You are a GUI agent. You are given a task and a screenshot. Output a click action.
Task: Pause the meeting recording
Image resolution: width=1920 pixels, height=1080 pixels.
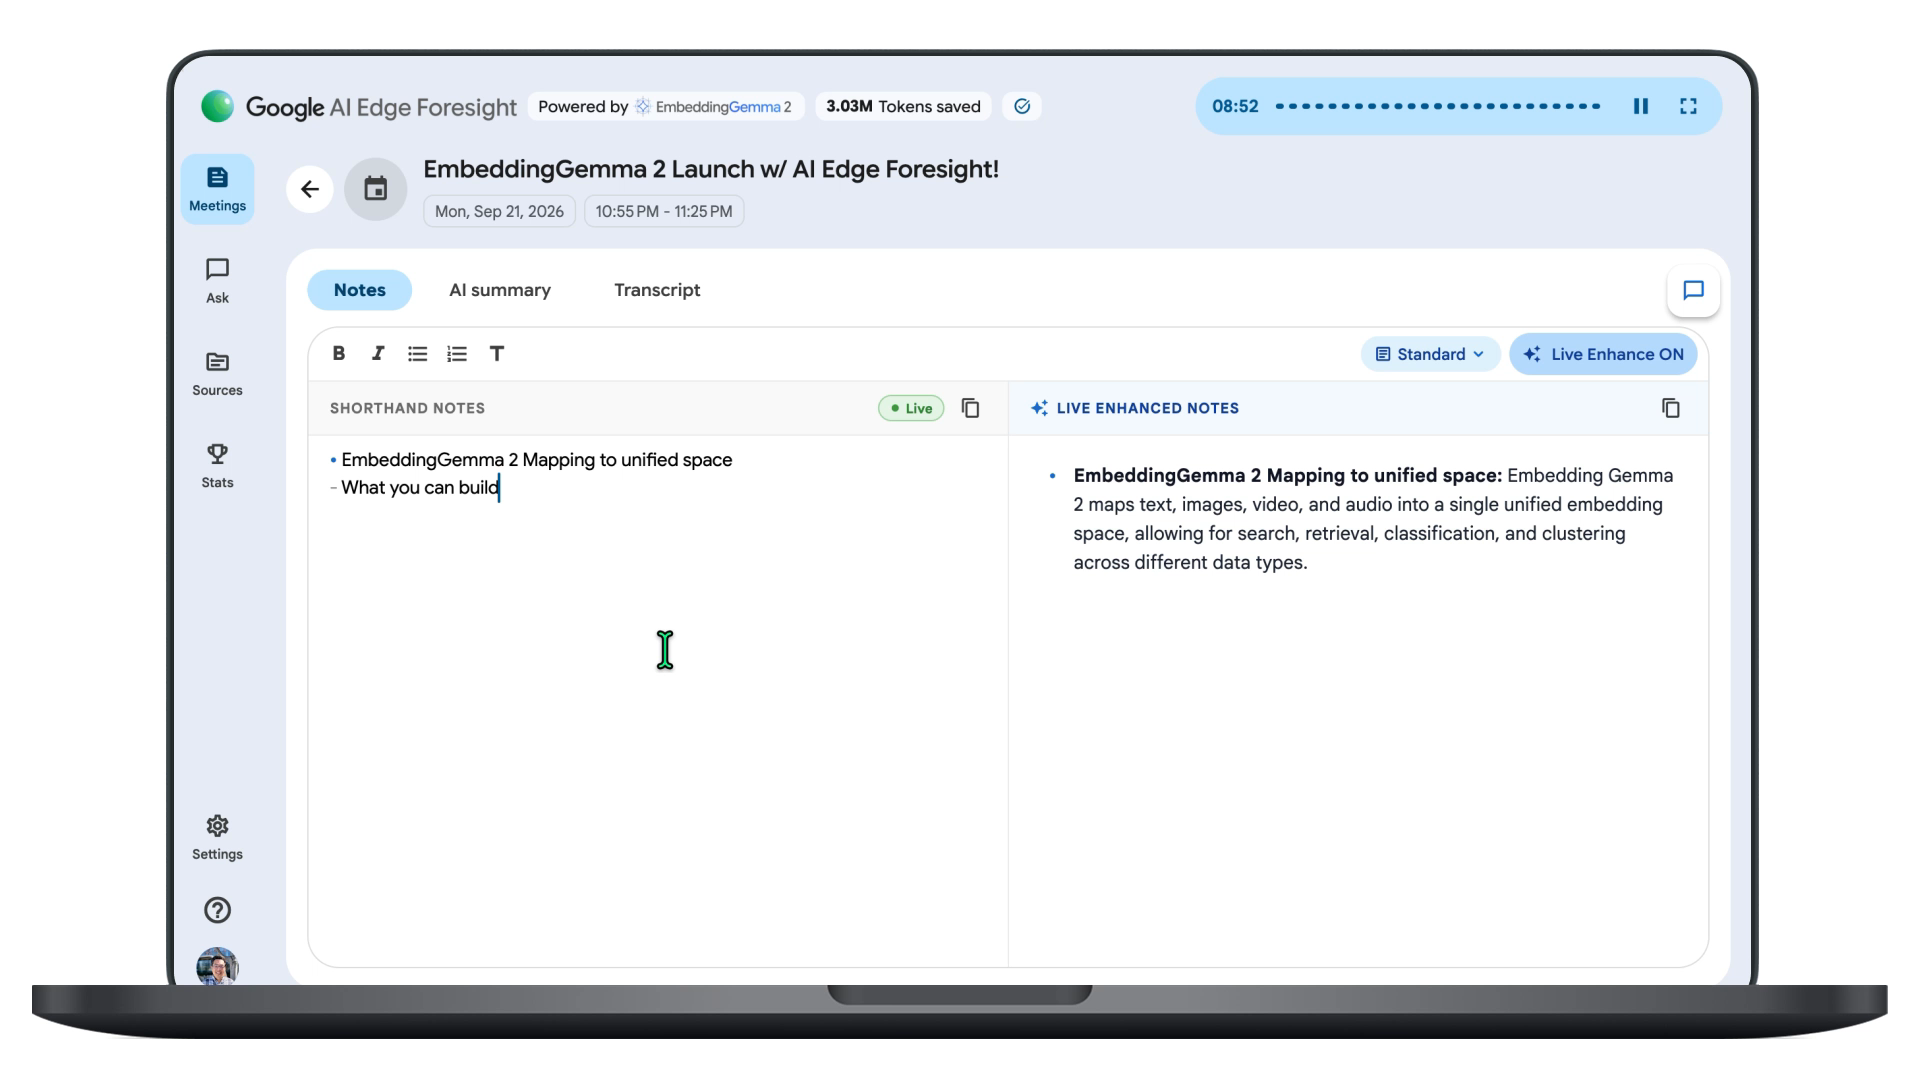tap(1641, 106)
